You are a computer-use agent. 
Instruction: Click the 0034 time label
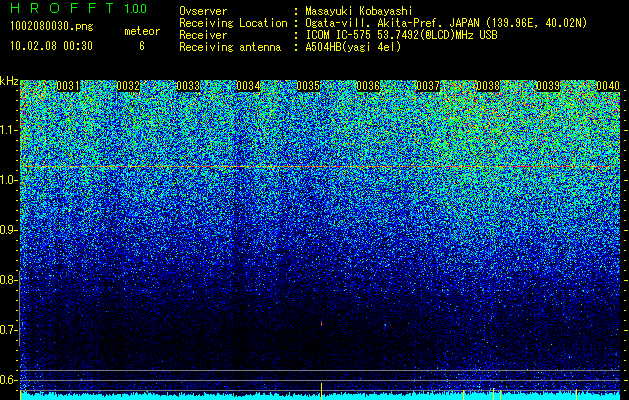pos(248,86)
